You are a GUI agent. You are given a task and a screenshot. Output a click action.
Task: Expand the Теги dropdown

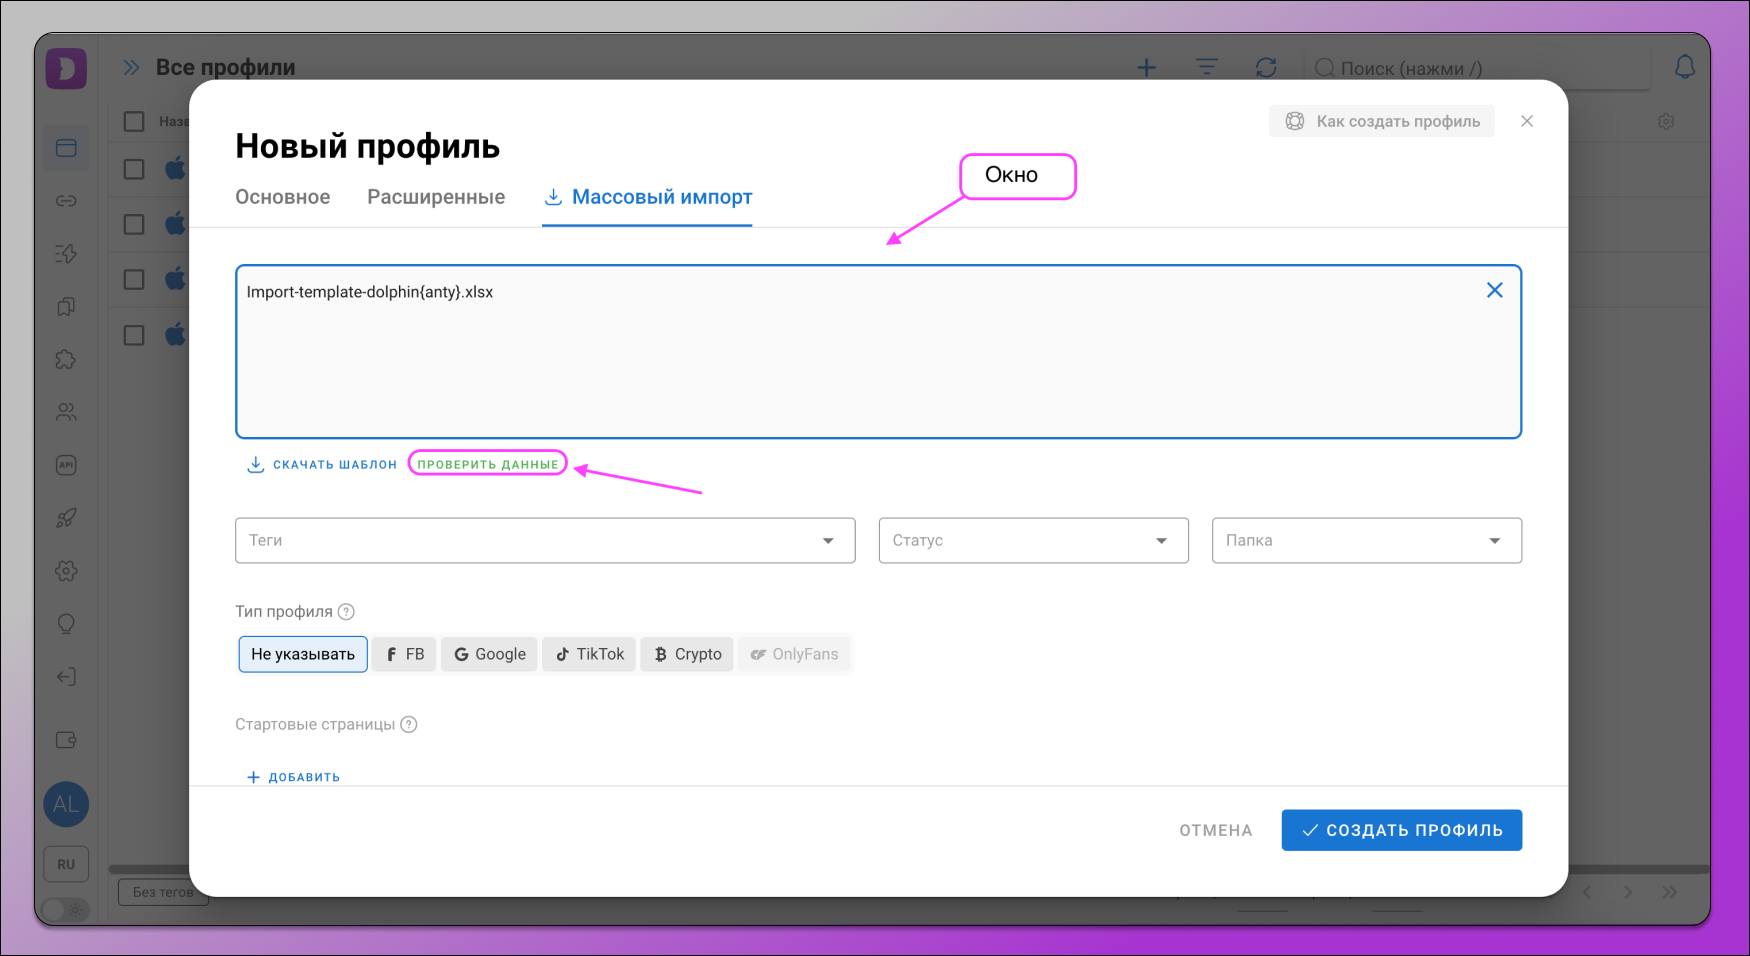click(x=545, y=540)
